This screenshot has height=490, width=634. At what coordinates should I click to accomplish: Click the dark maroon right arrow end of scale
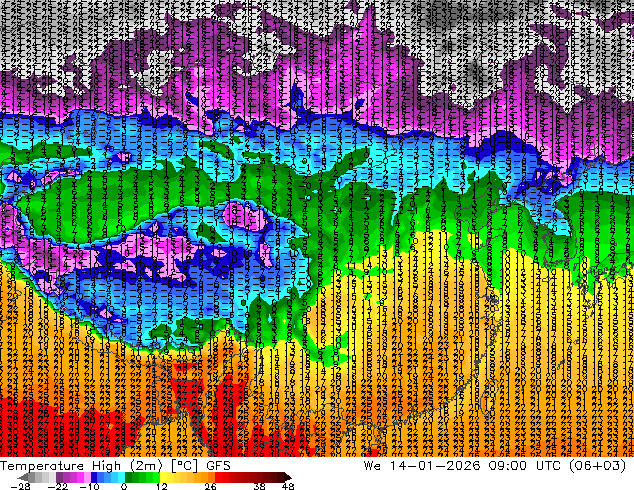click(x=287, y=477)
